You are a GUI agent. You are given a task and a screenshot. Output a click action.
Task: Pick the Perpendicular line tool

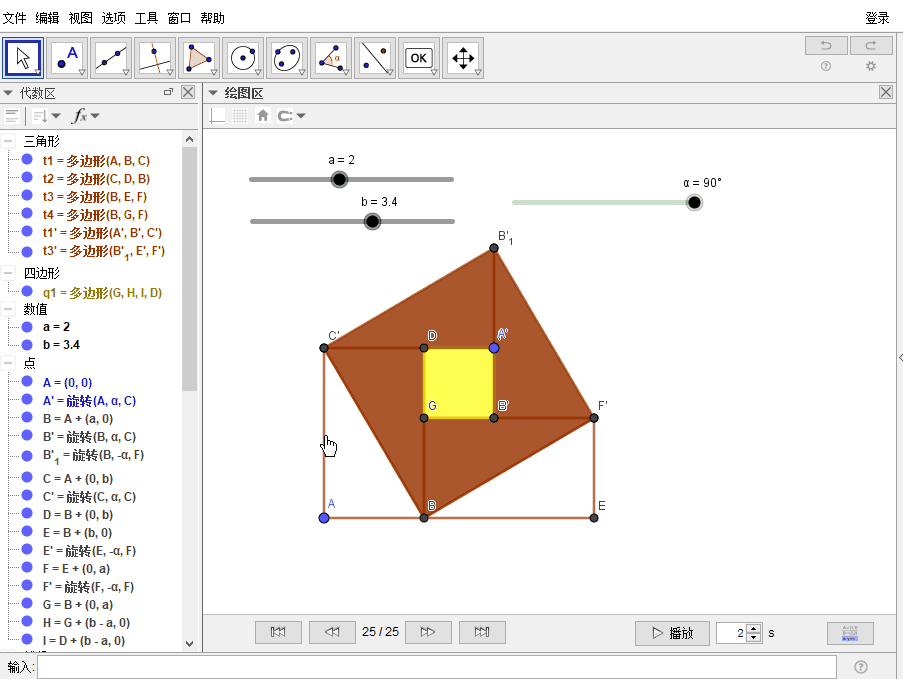(155, 58)
